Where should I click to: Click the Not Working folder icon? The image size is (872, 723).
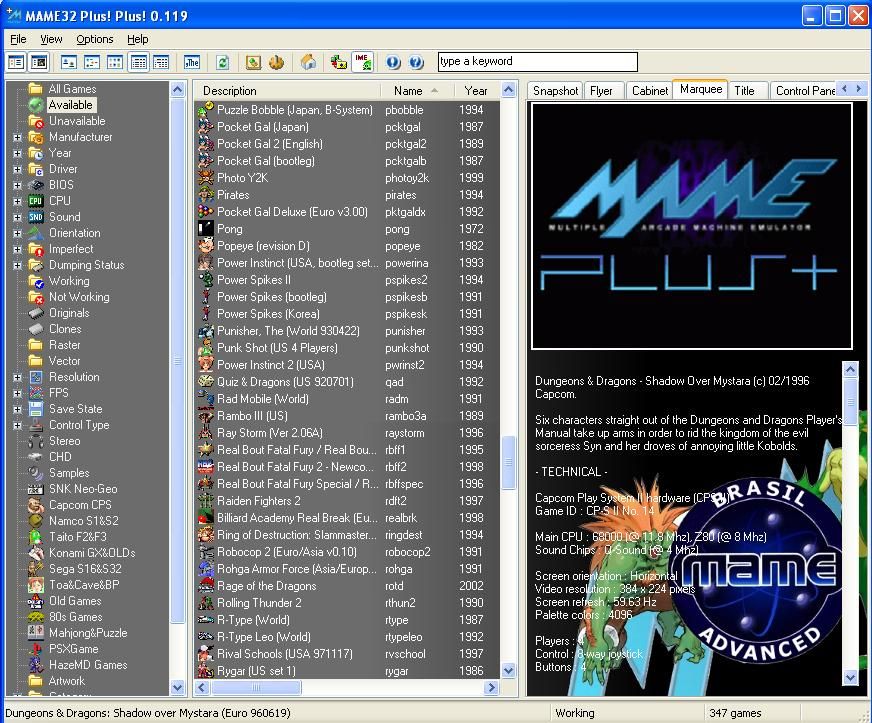36,298
